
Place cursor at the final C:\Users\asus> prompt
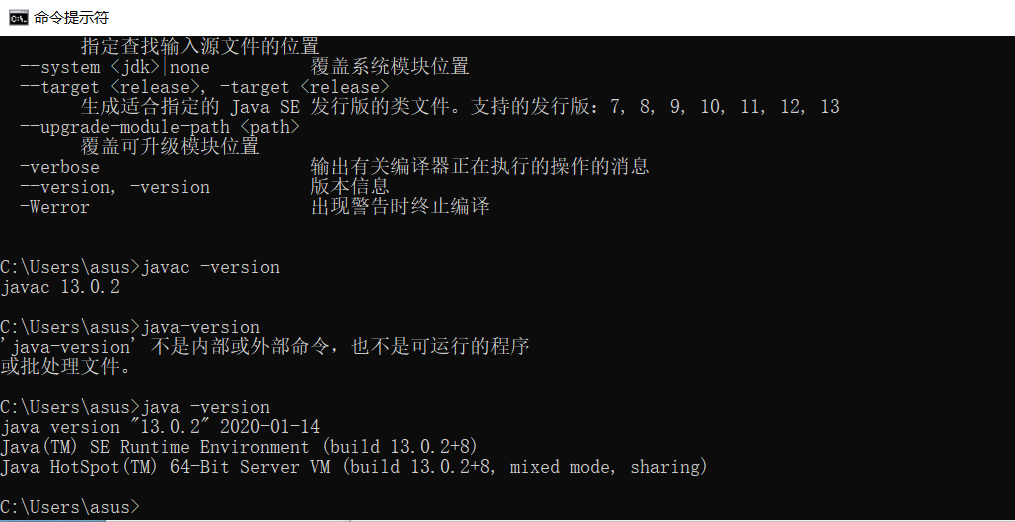pos(70,506)
